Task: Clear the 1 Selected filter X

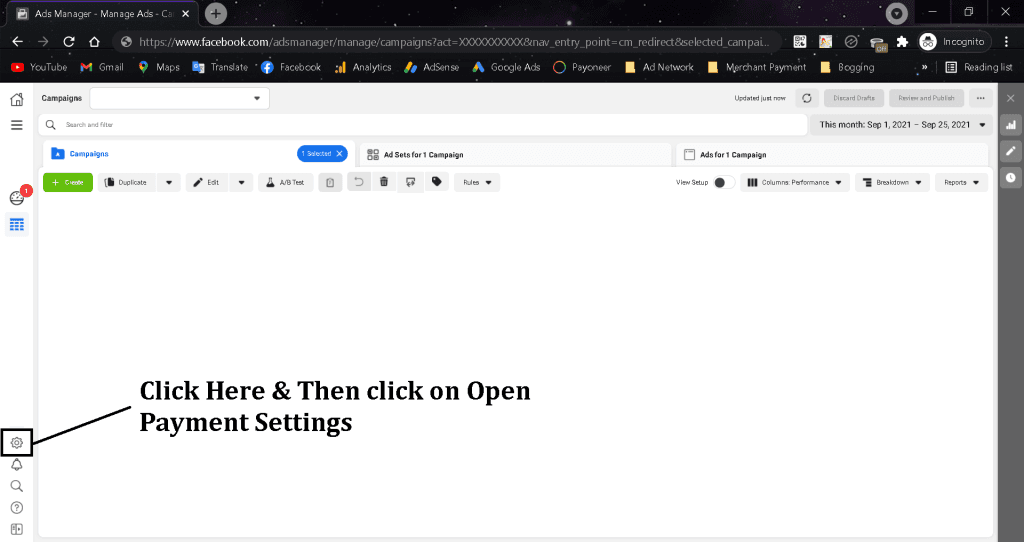Action: 339,153
